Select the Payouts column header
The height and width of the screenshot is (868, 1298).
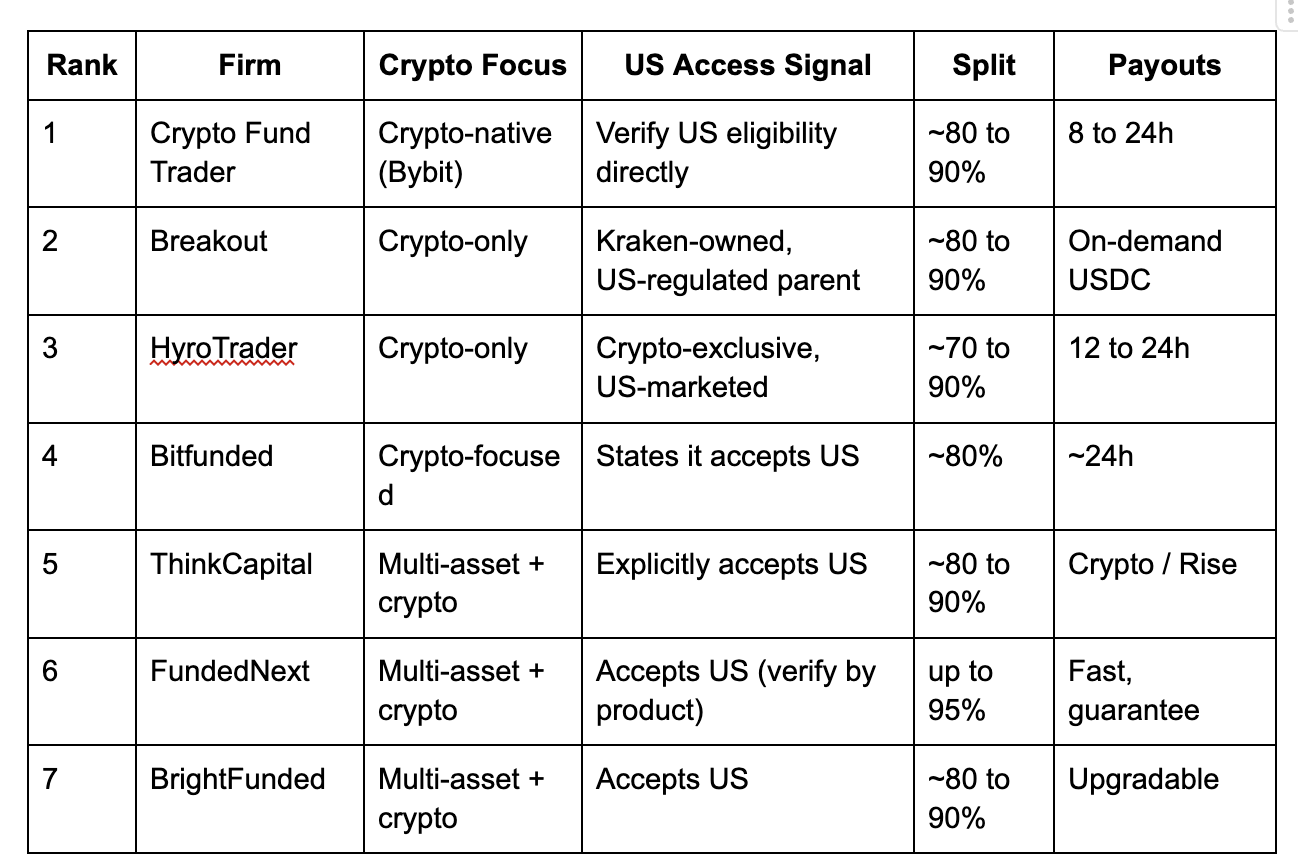pos(1165,66)
